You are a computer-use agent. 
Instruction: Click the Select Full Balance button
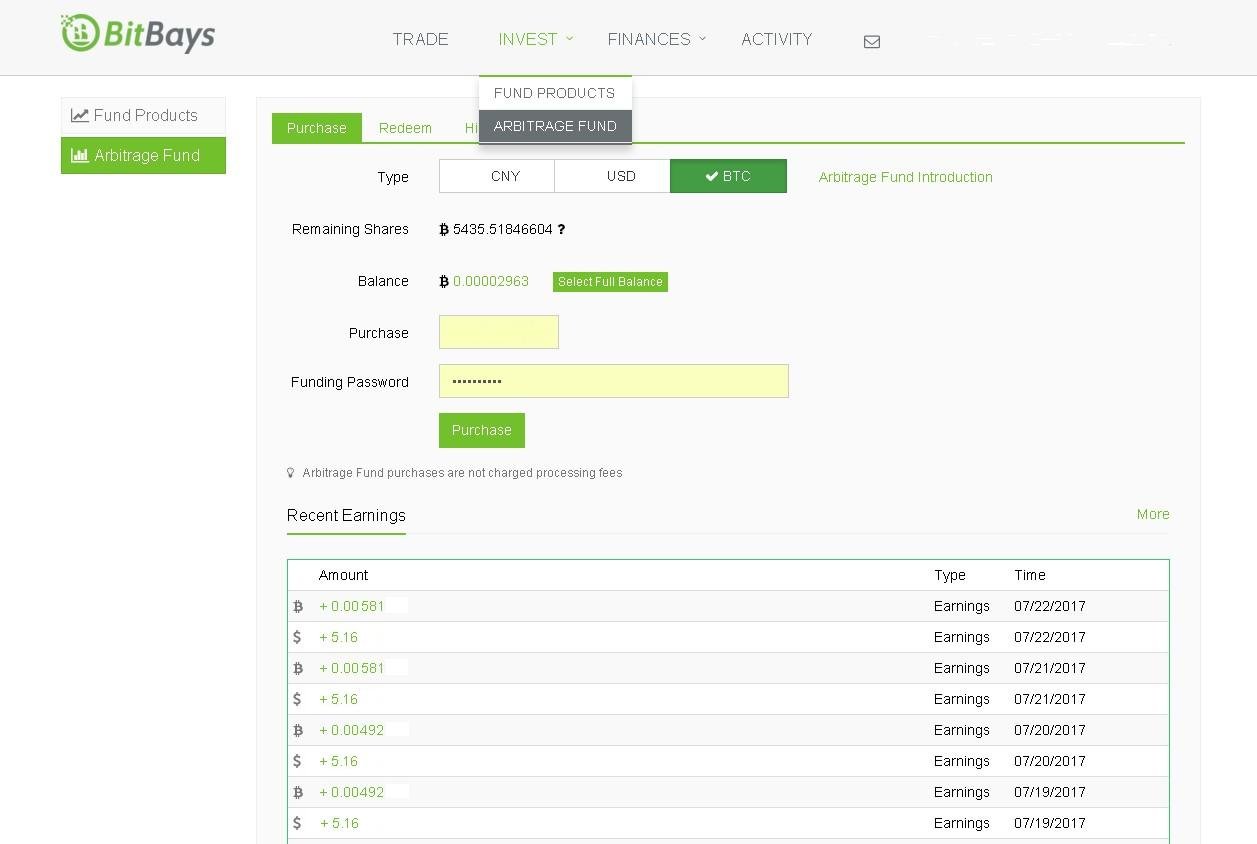pos(610,282)
